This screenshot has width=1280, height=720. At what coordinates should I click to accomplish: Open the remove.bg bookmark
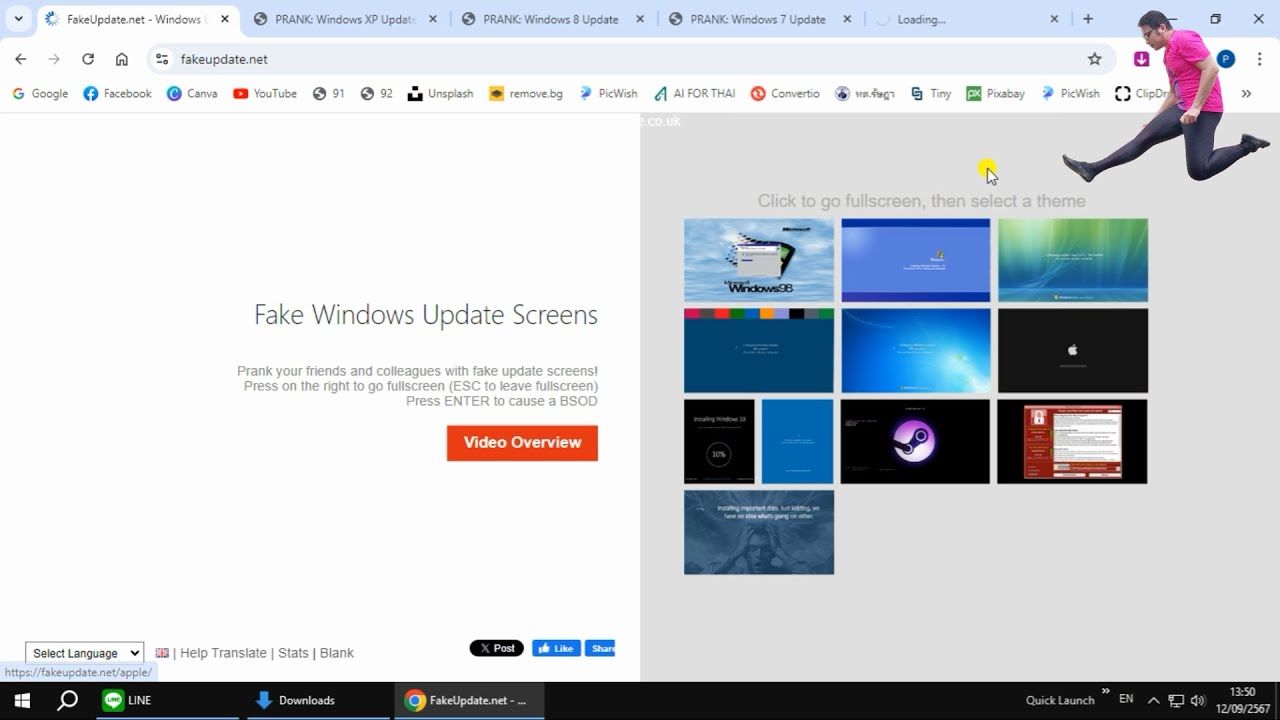(x=526, y=93)
